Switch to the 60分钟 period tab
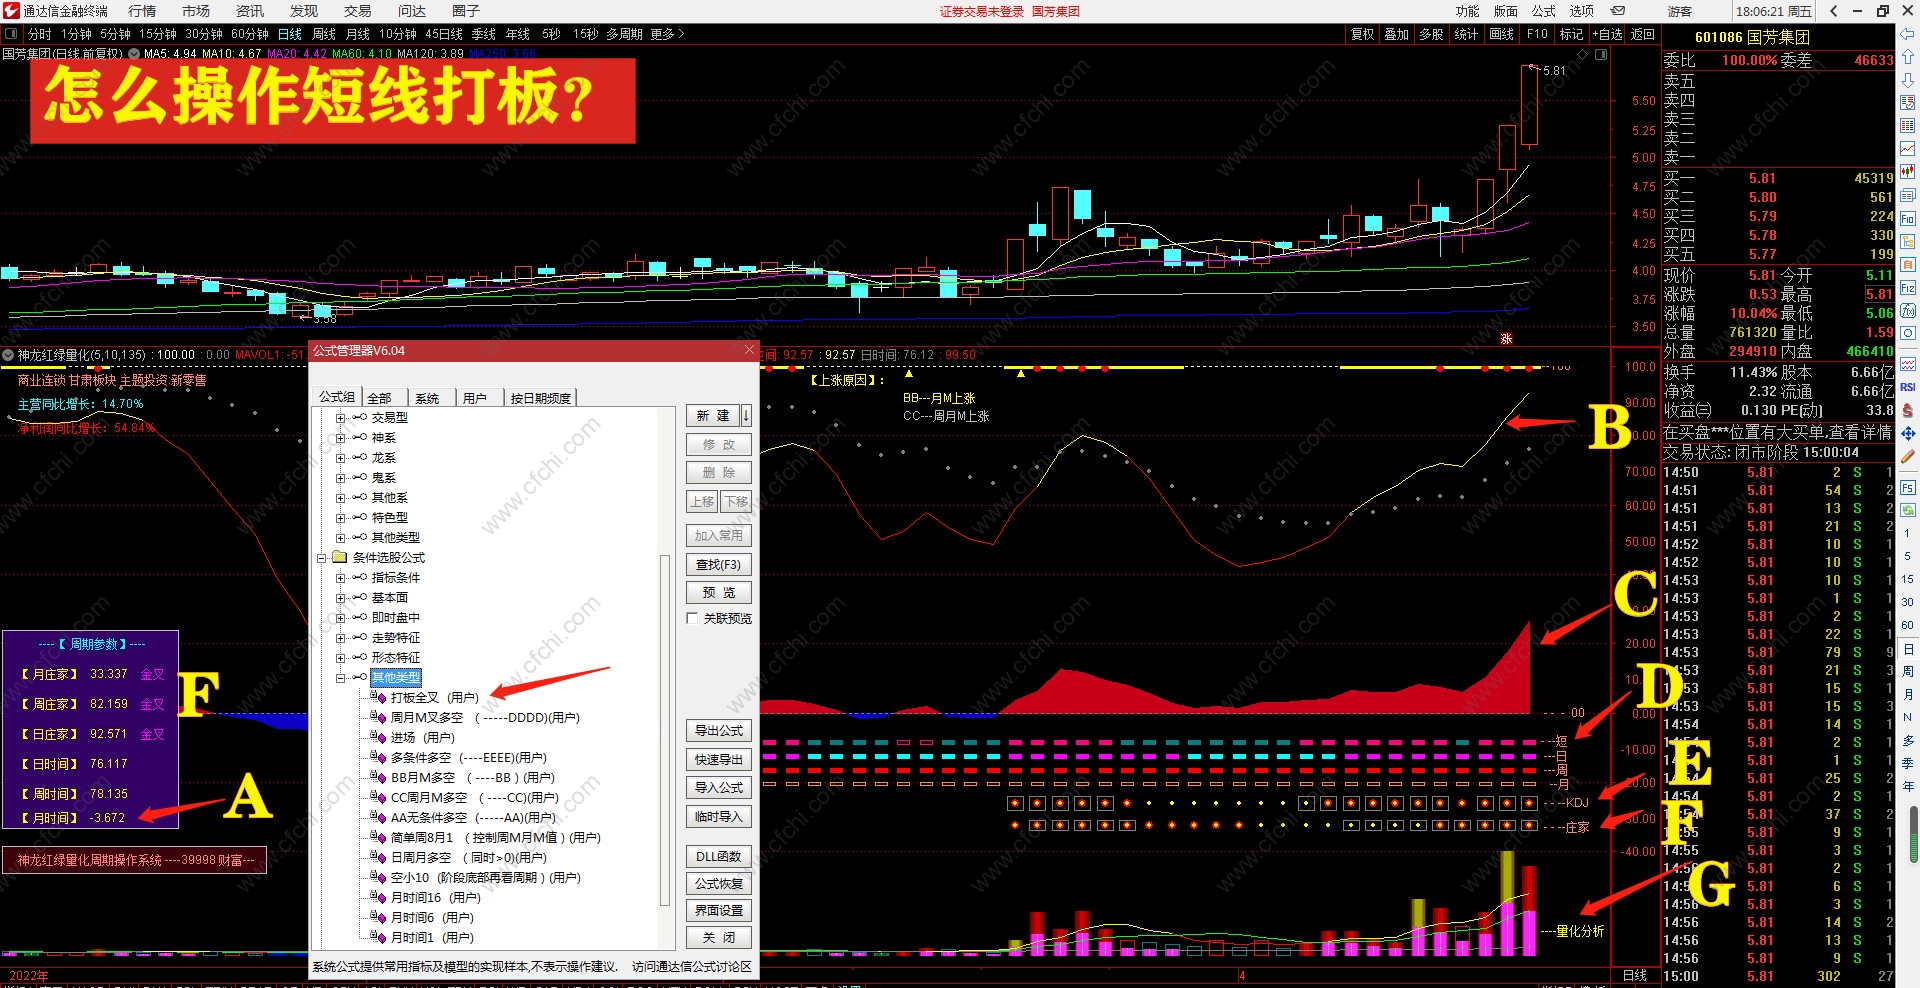Image resolution: width=1920 pixels, height=988 pixels. (x=249, y=34)
